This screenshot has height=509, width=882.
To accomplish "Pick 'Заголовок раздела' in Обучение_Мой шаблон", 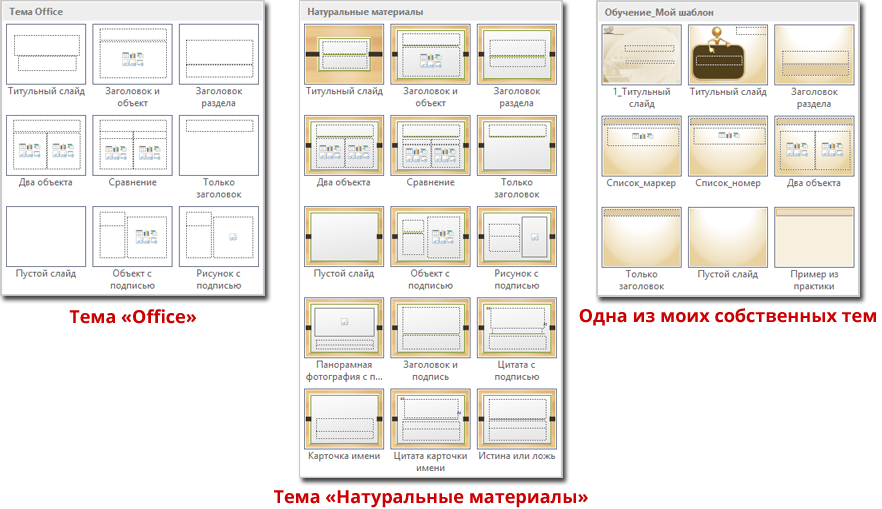I will pyautogui.click(x=814, y=55).
